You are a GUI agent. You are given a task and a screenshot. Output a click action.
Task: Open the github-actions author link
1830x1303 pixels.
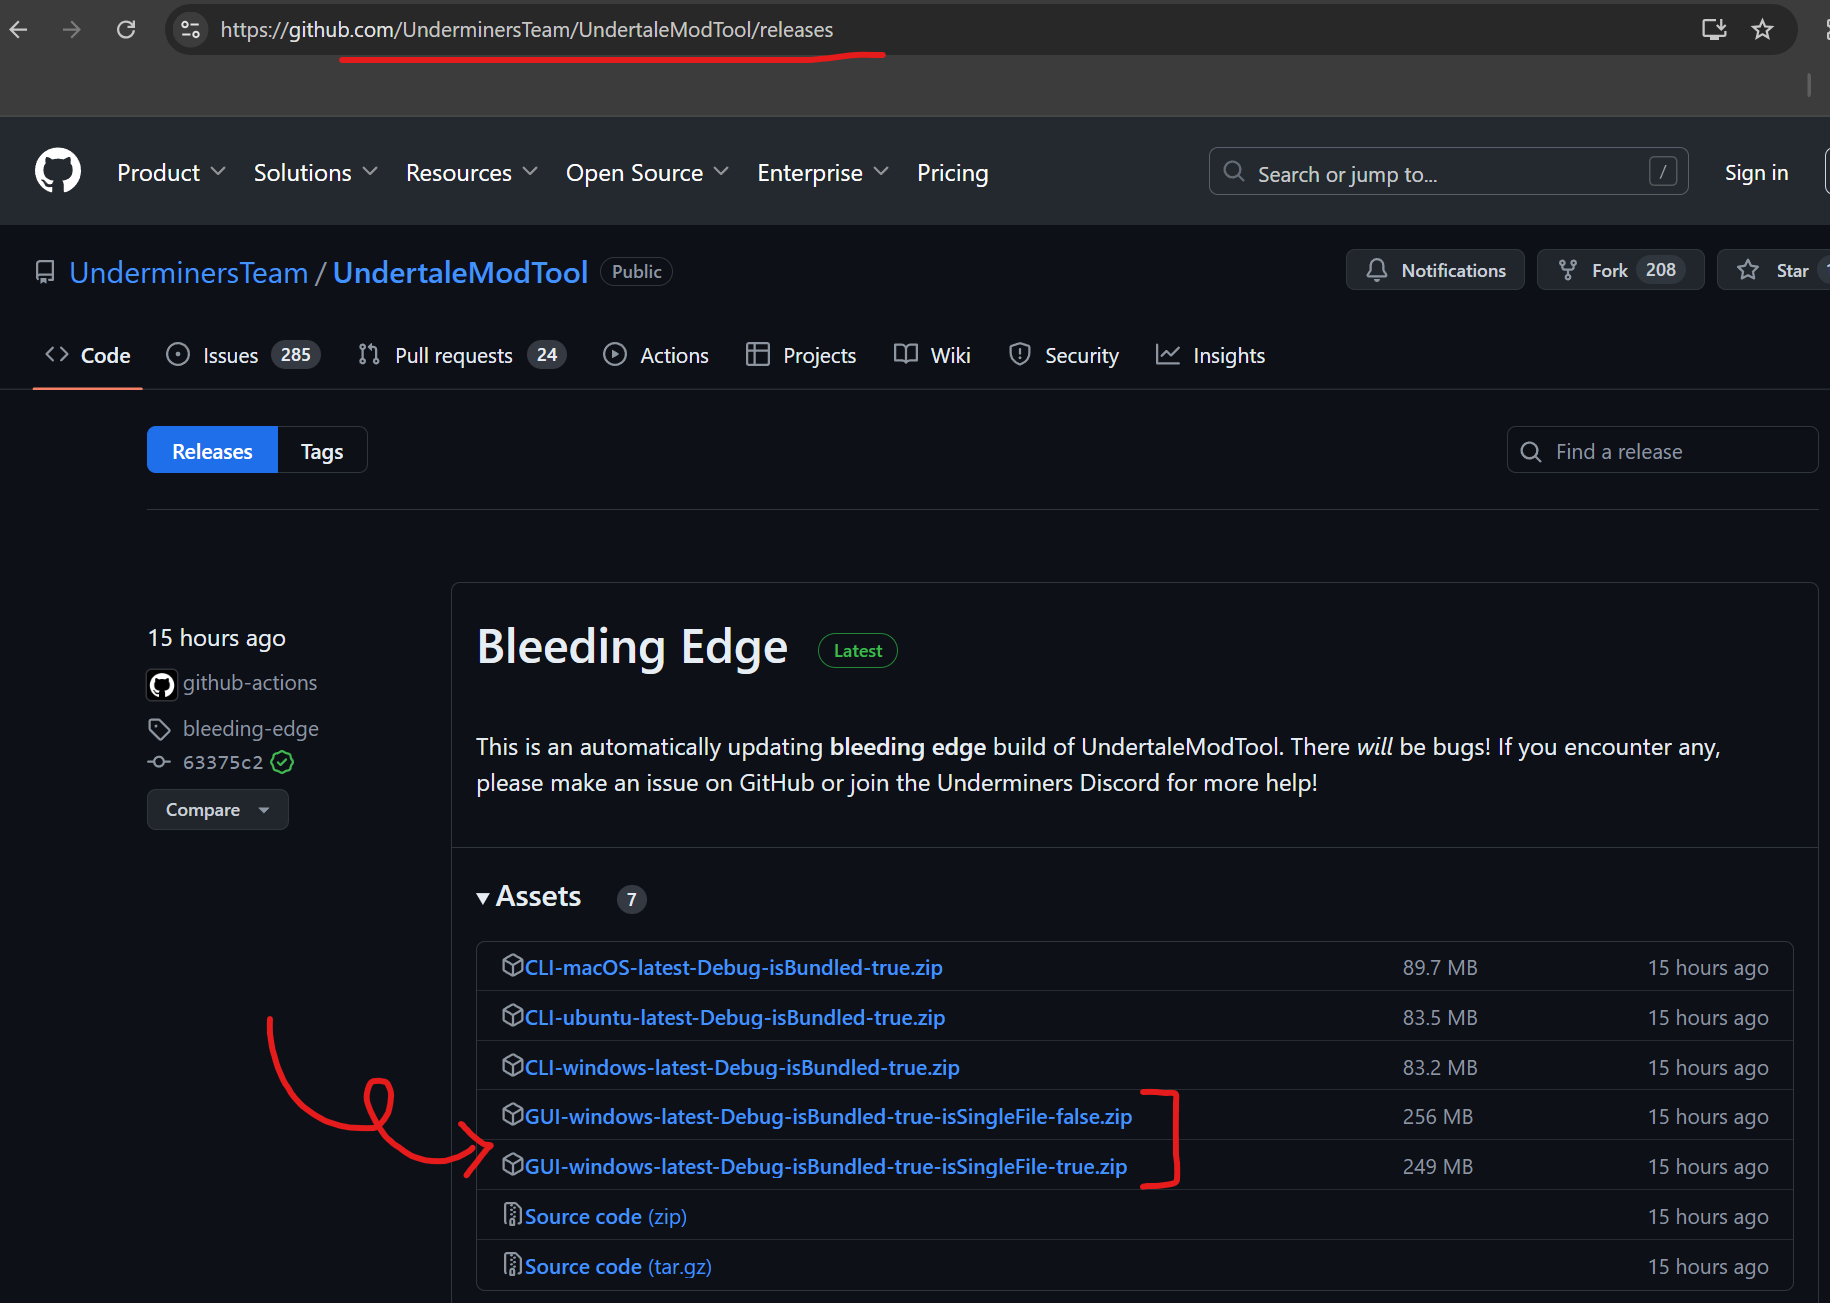pyautogui.click(x=250, y=683)
